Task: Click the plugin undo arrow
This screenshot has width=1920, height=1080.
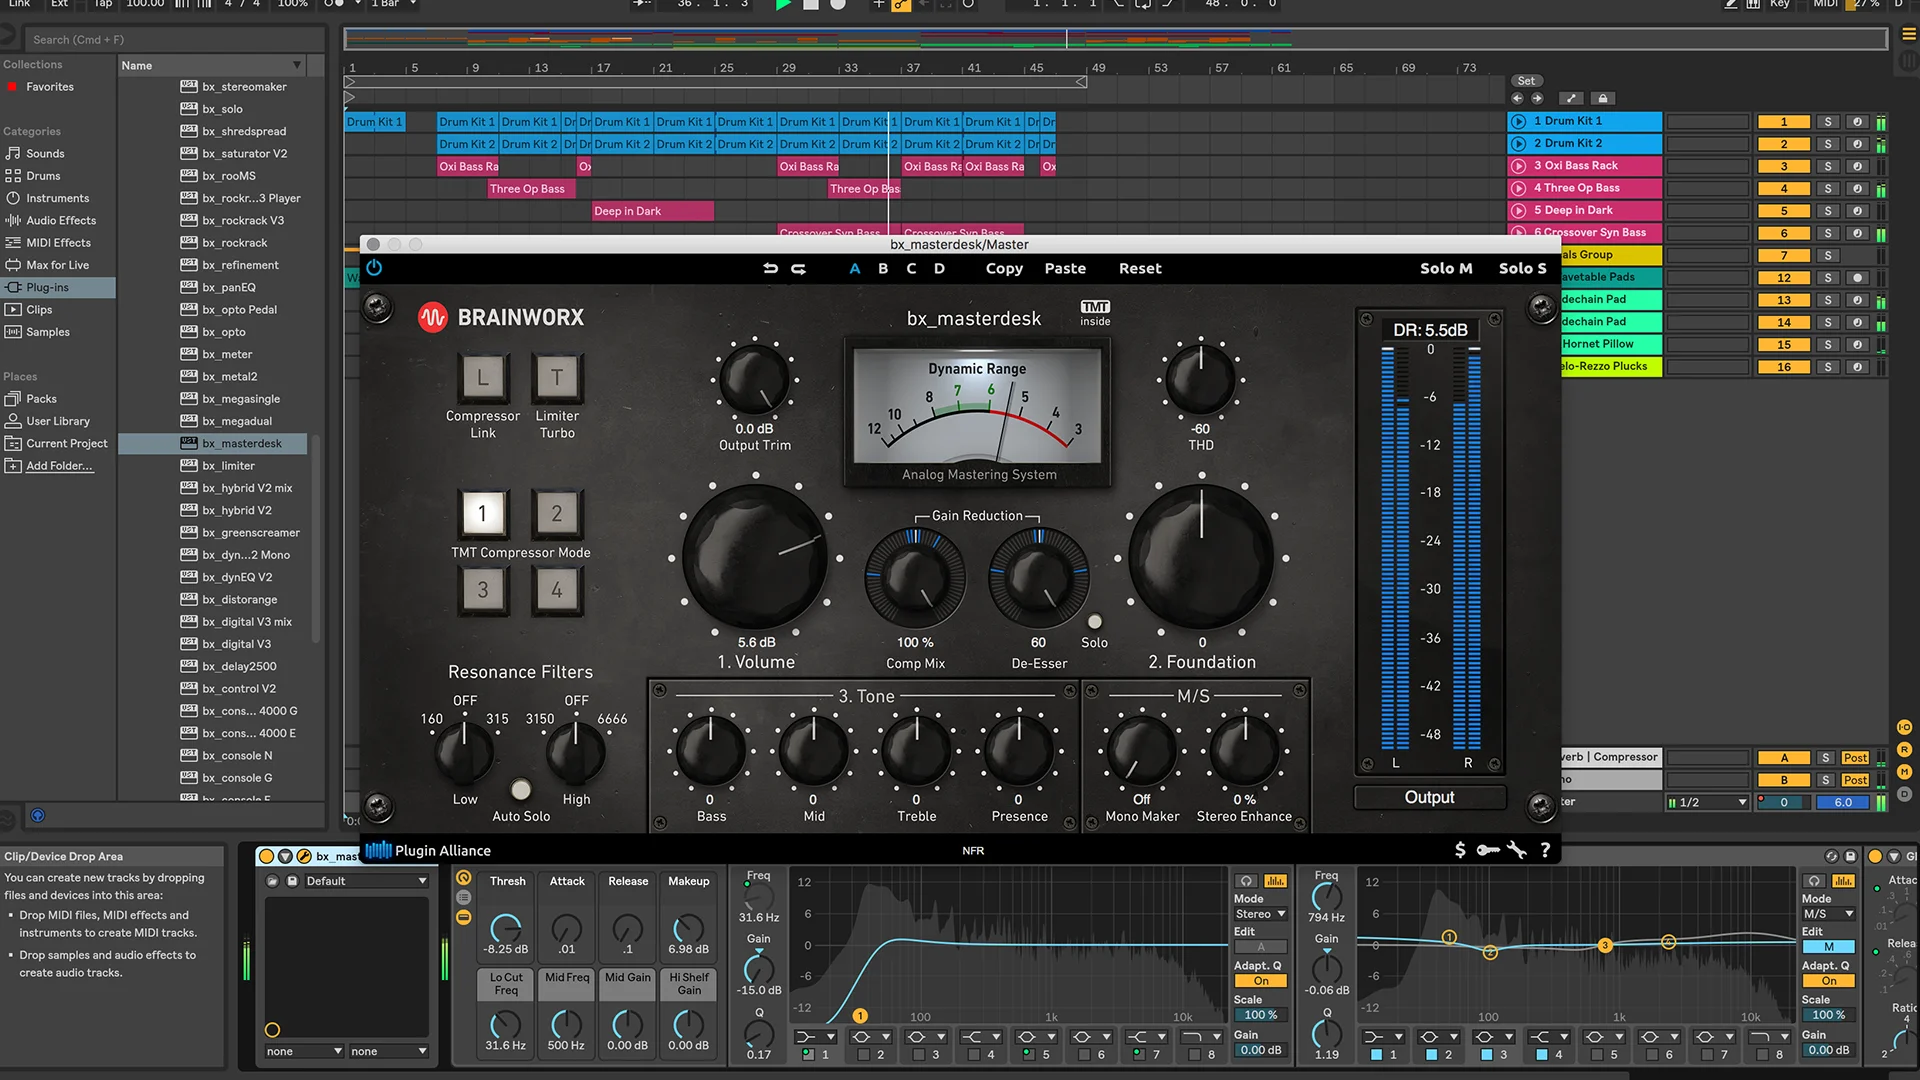Action: 770,268
